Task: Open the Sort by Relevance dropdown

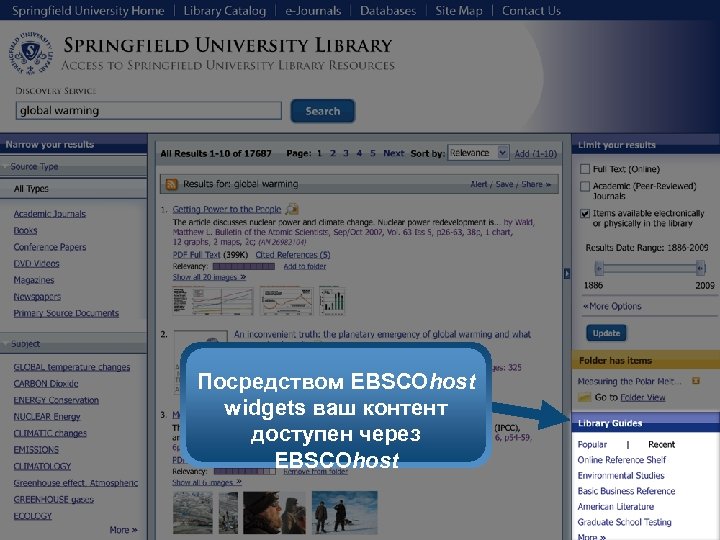Action: tap(478, 153)
